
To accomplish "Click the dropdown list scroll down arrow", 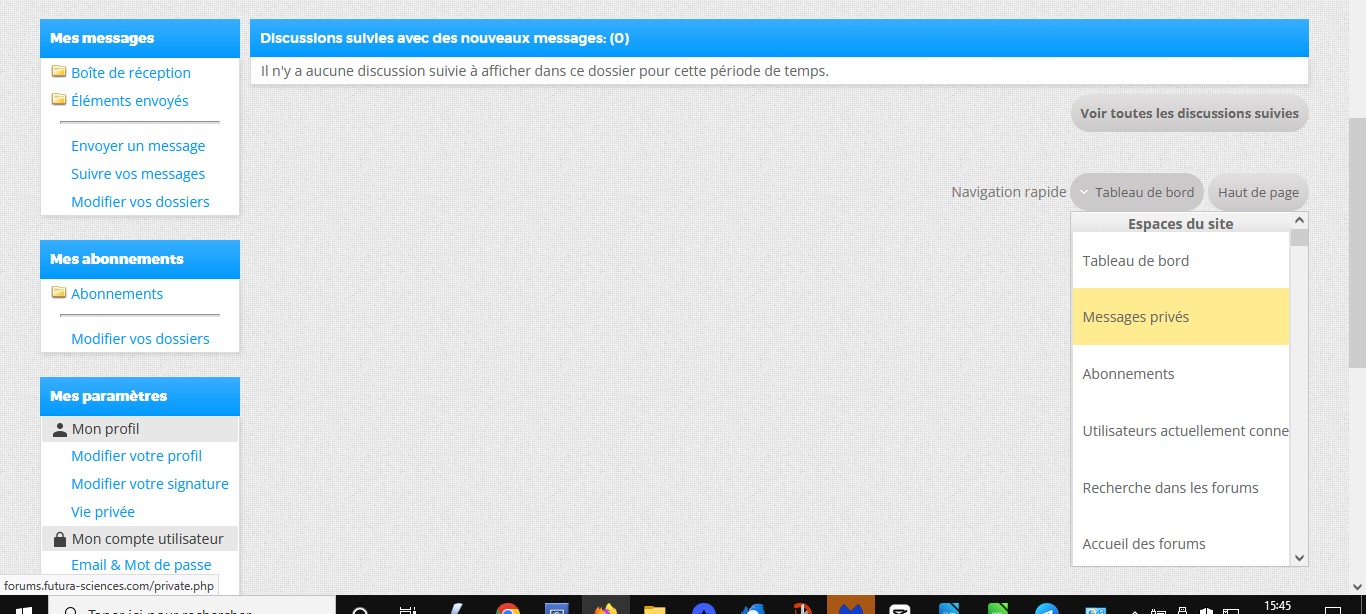I will tap(1299, 558).
